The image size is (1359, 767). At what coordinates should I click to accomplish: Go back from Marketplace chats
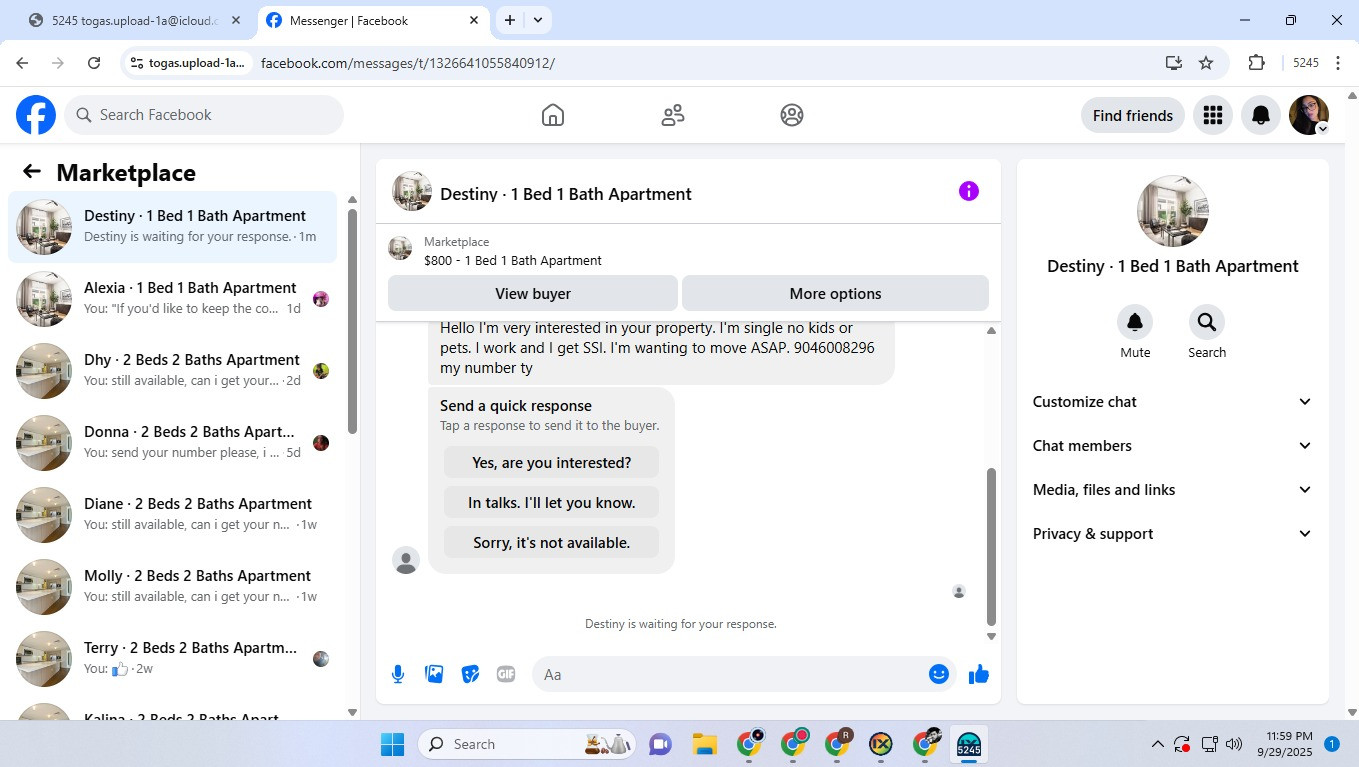pos(32,172)
